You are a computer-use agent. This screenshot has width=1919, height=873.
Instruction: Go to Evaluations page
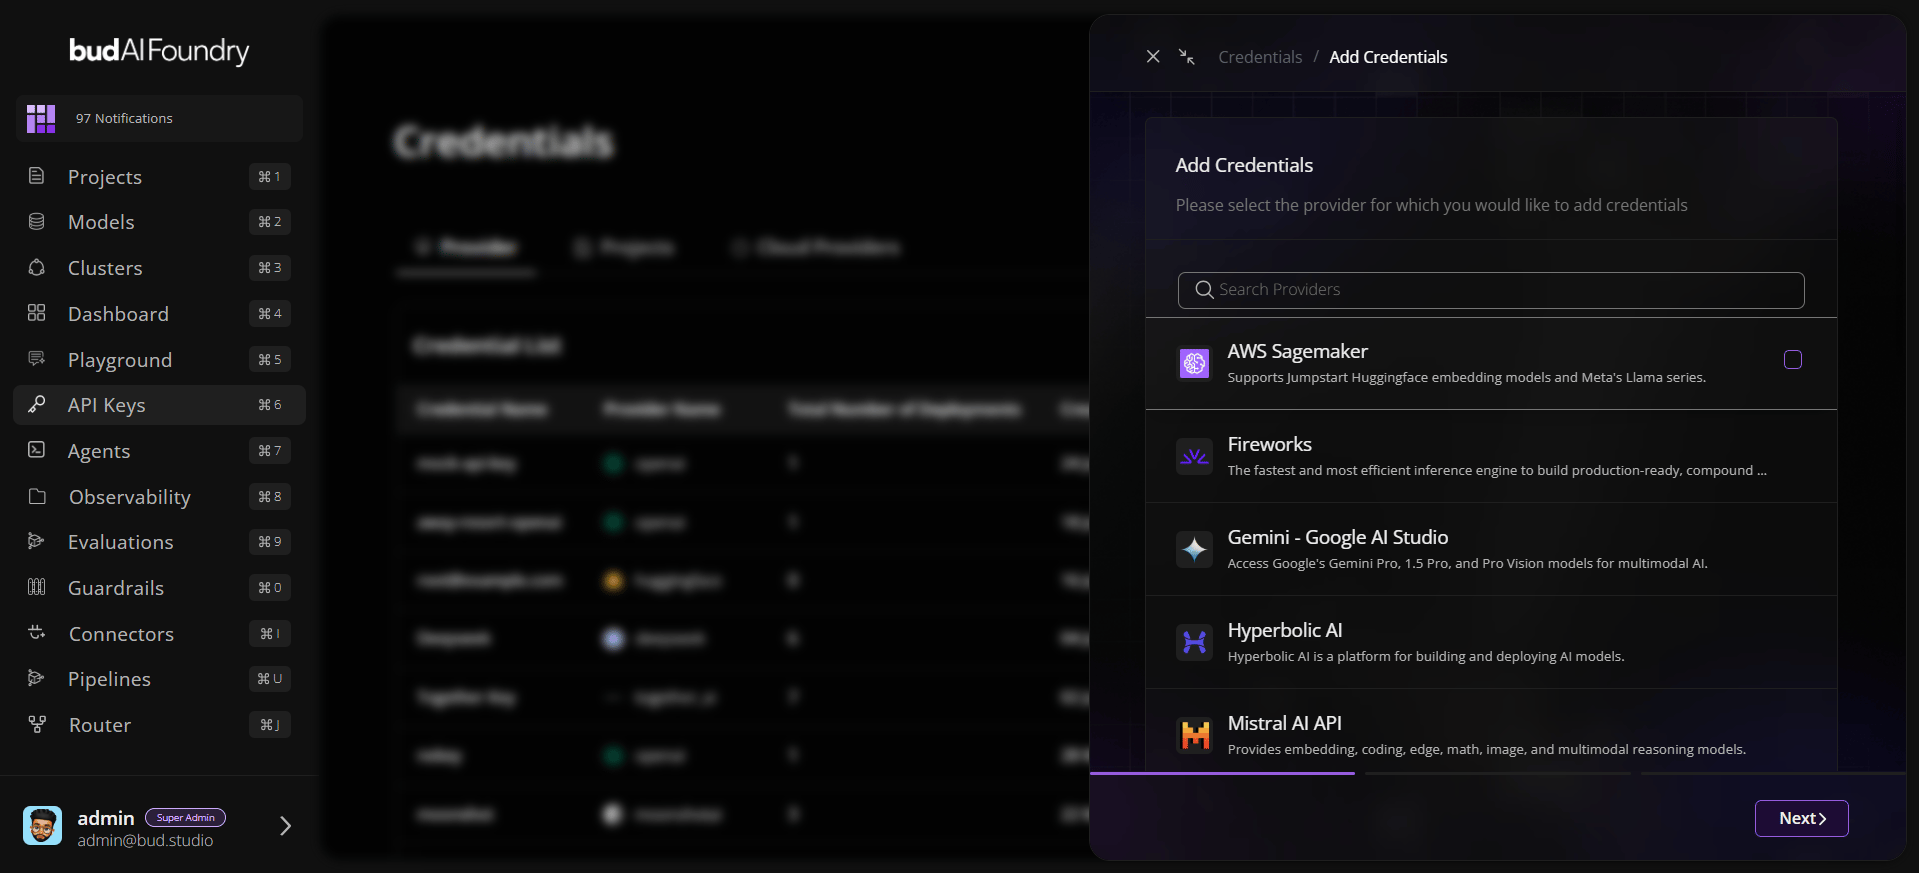pos(160,541)
